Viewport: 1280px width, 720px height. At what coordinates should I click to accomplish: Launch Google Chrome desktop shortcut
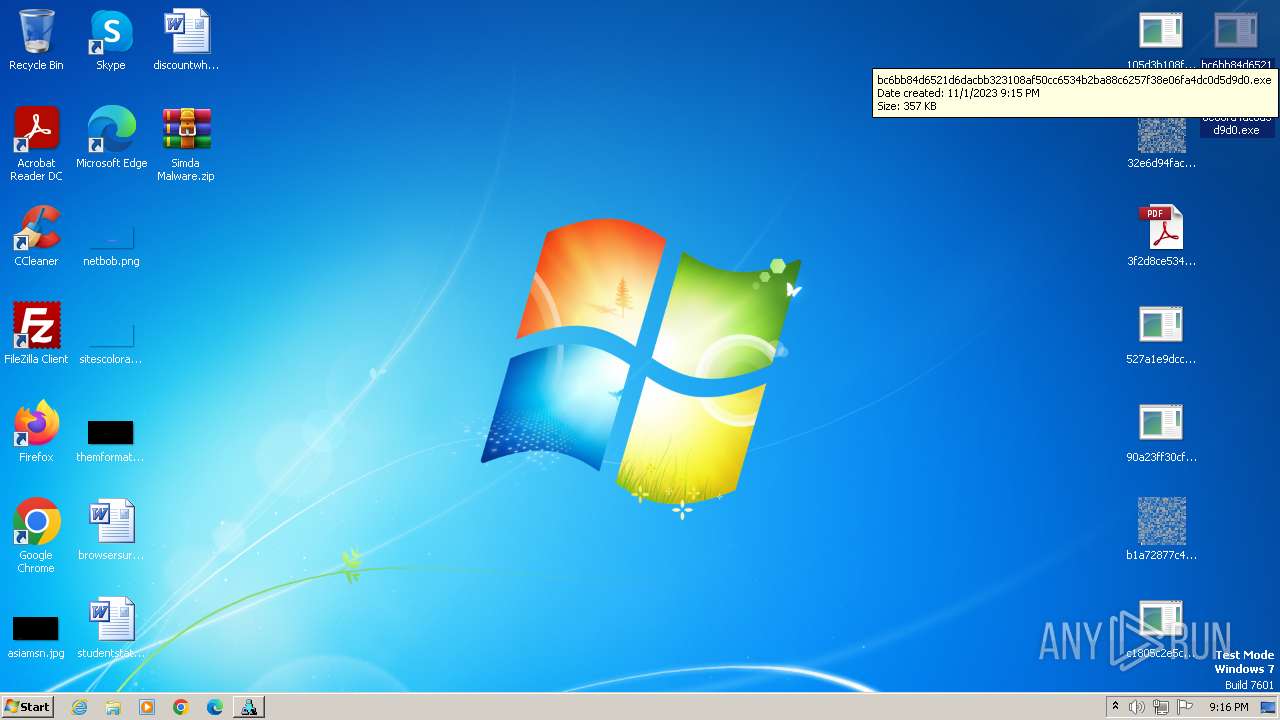(x=36, y=536)
